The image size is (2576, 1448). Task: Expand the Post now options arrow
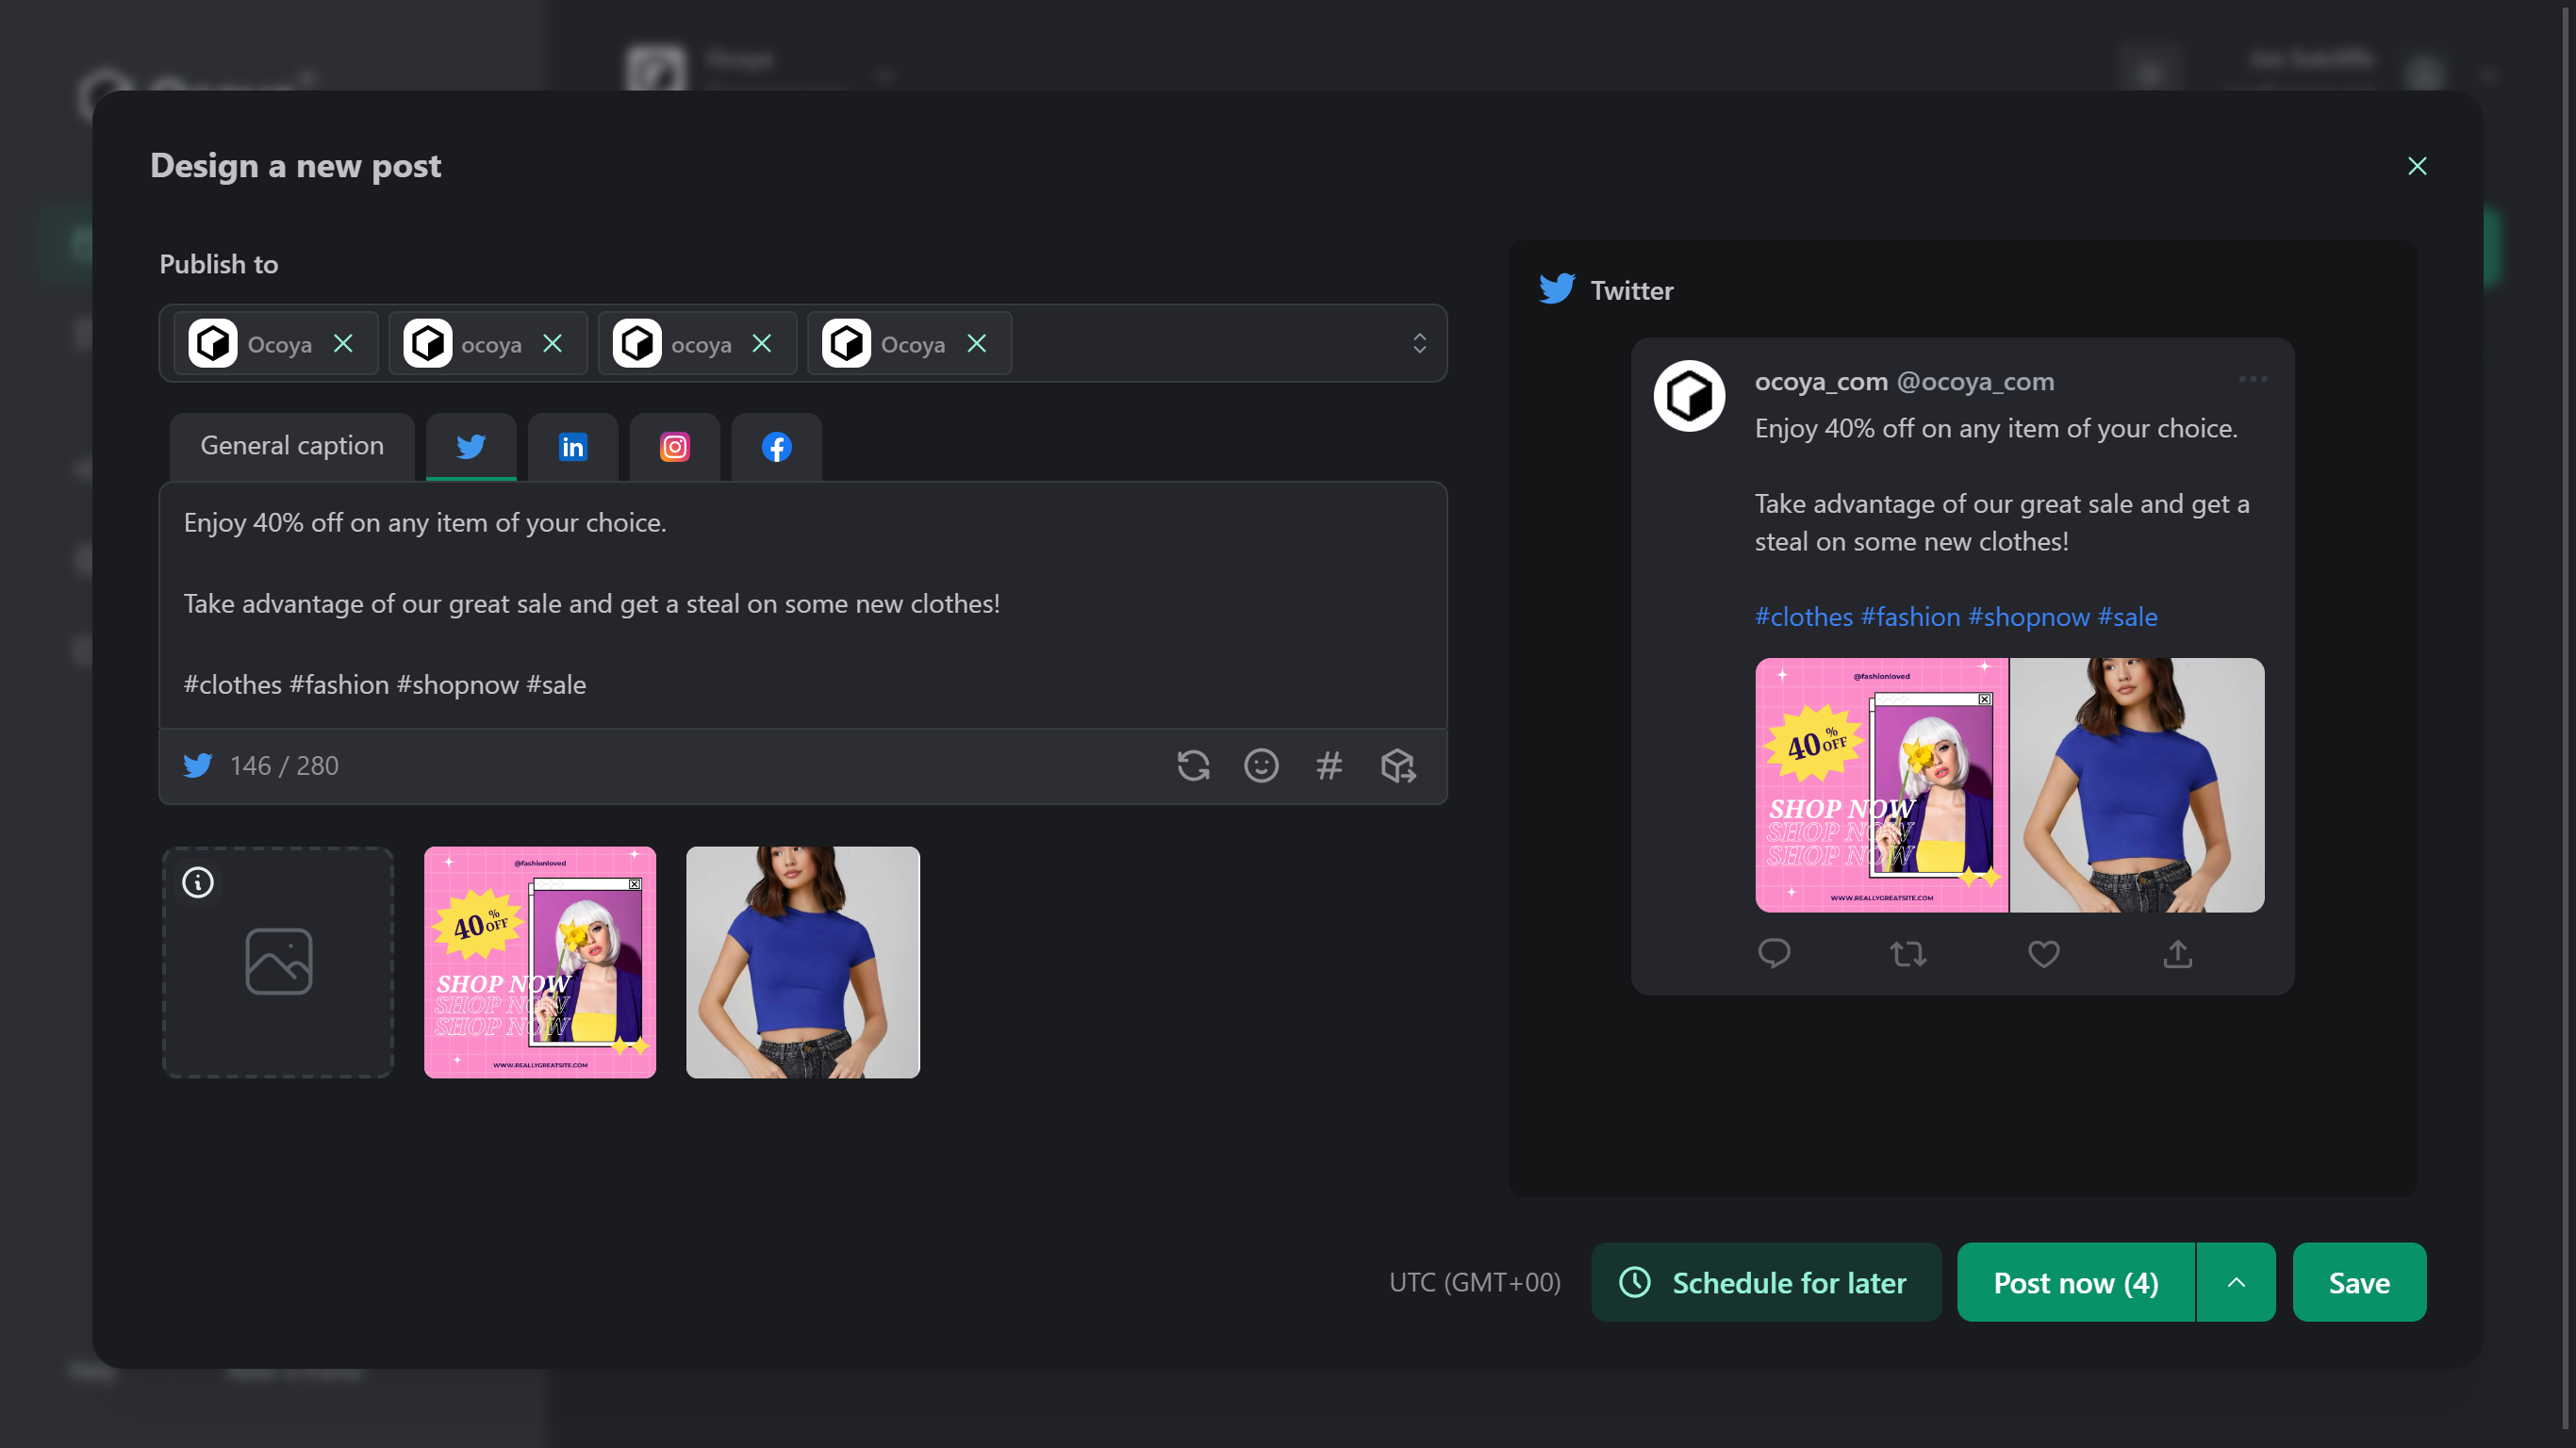[x=2236, y=1282]
